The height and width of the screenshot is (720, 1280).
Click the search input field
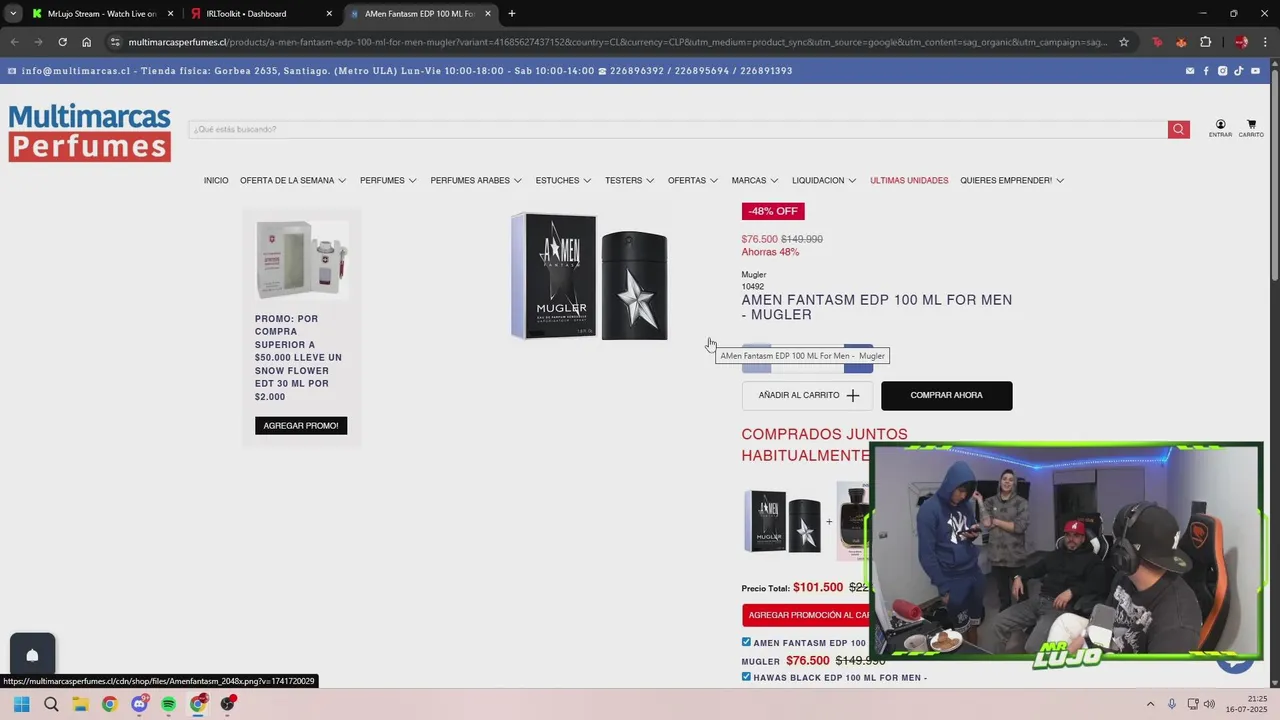tap(678, 129)
